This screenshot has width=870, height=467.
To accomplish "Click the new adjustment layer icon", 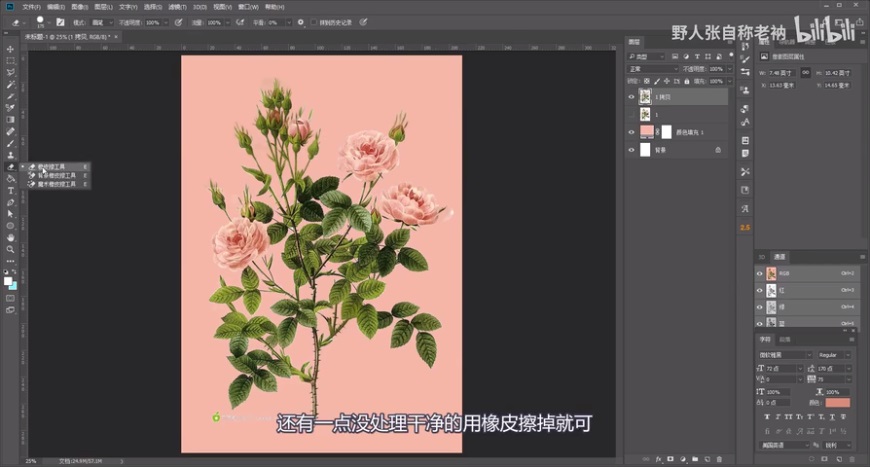I will [x=683, y=459].
